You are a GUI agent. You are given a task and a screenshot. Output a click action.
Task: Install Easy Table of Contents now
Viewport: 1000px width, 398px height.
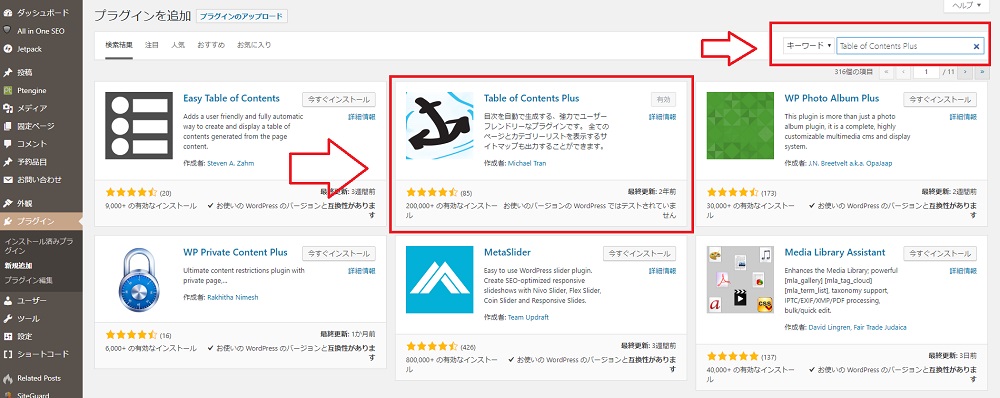click(339, 100)
